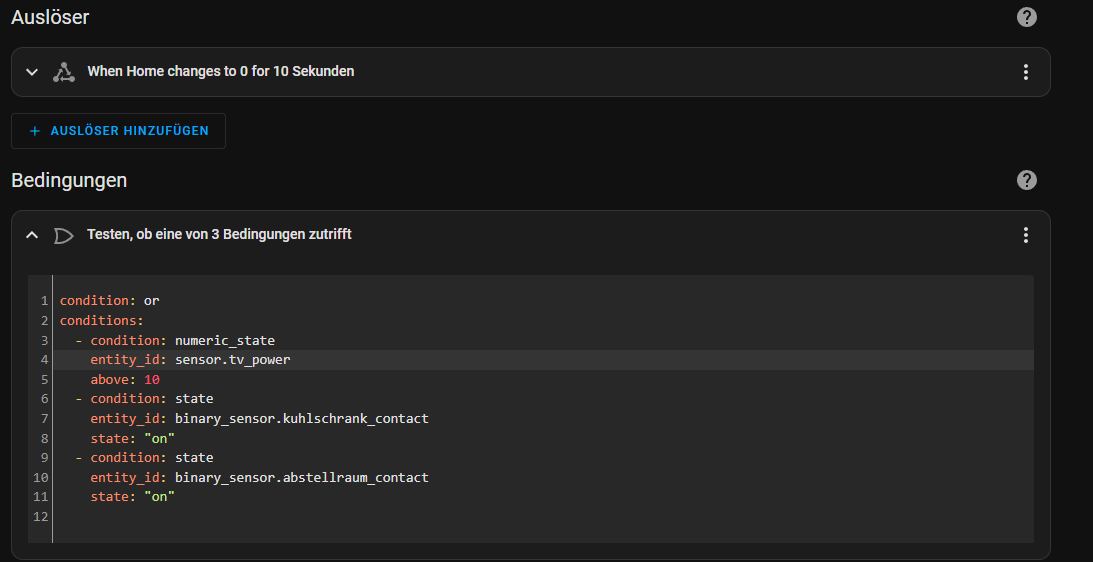This screenshot has width=1093, height=562.
Task: Open help for the Bedingungen section
Action: pyautogui.click(x=1026, y=181)
